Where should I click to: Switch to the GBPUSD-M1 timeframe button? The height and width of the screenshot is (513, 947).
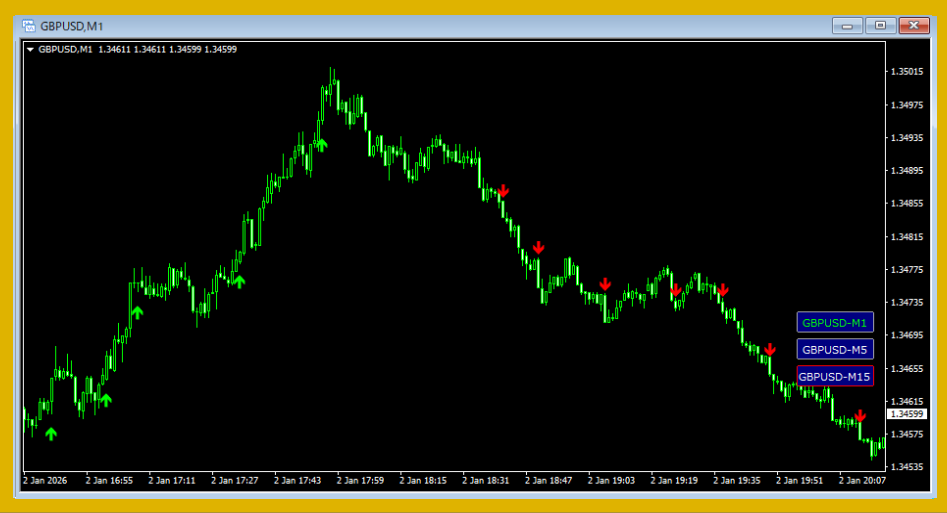835,323
